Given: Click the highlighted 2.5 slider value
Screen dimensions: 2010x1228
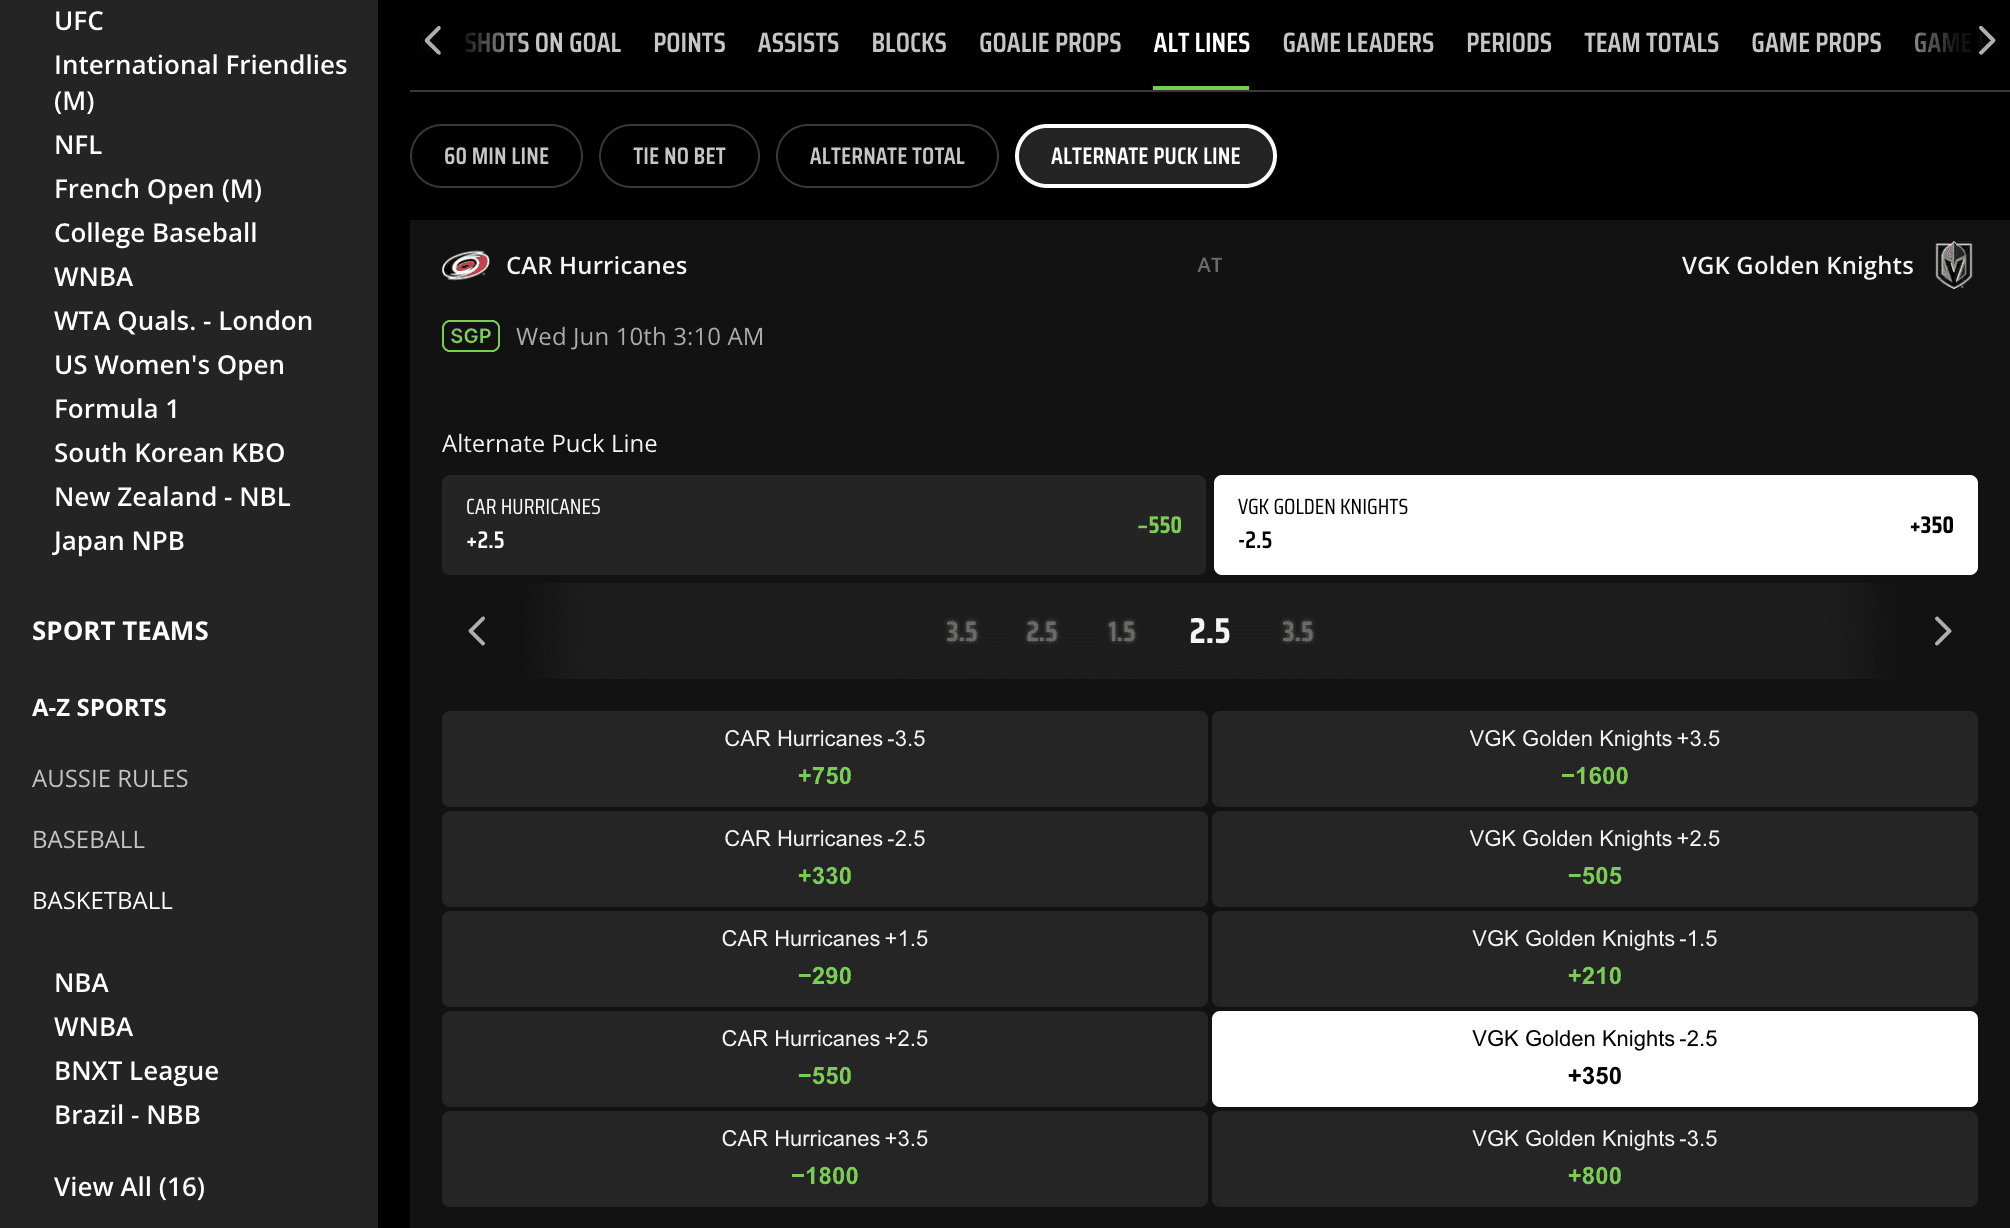Looking at the screenshot, I should coord(1209,631).
